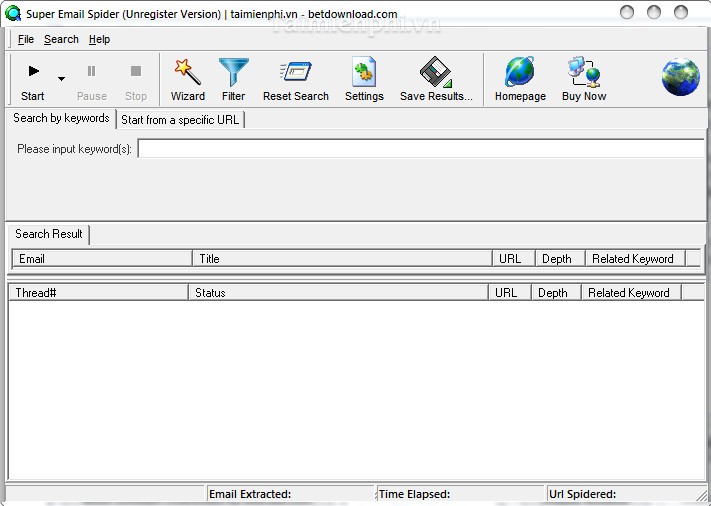Sort results by Email column header

pyautogui.click(x=101, y=258)
